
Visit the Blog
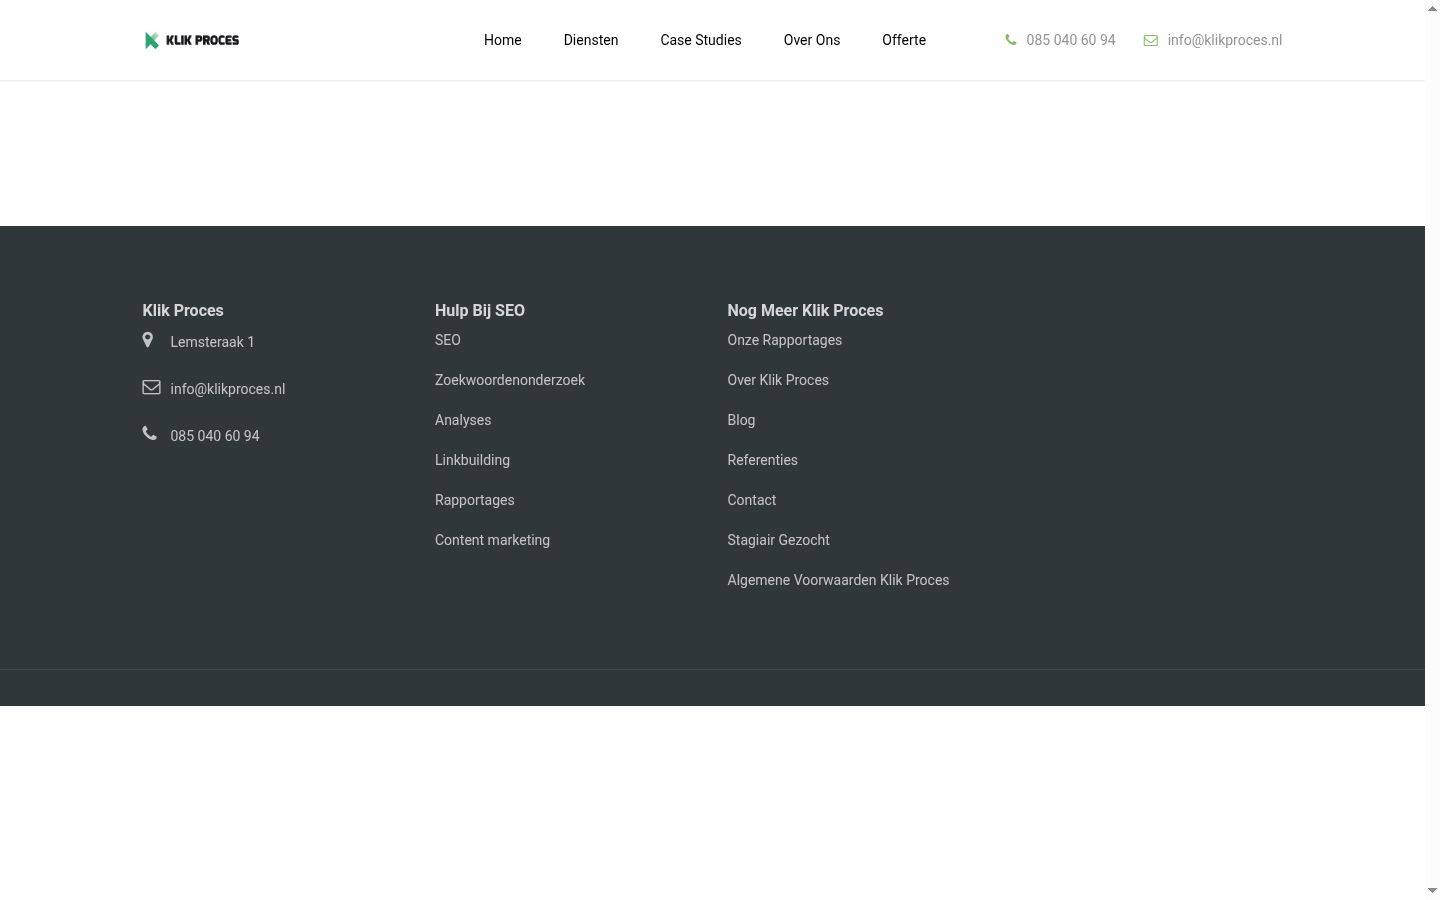point(741,420)
